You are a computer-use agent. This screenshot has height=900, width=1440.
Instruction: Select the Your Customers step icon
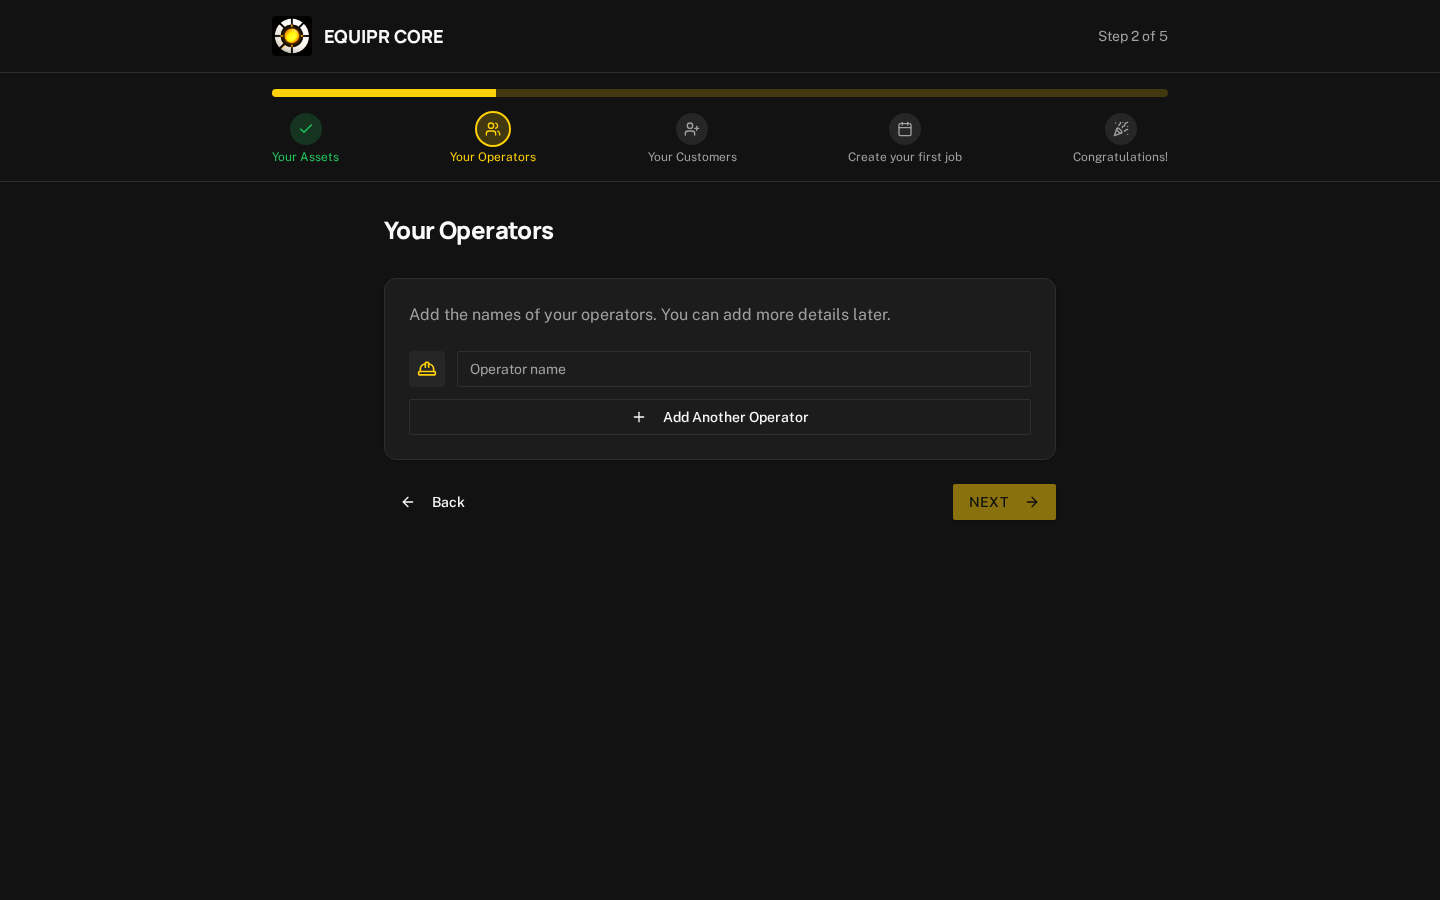pyautogui.click(x=692, y=129)
